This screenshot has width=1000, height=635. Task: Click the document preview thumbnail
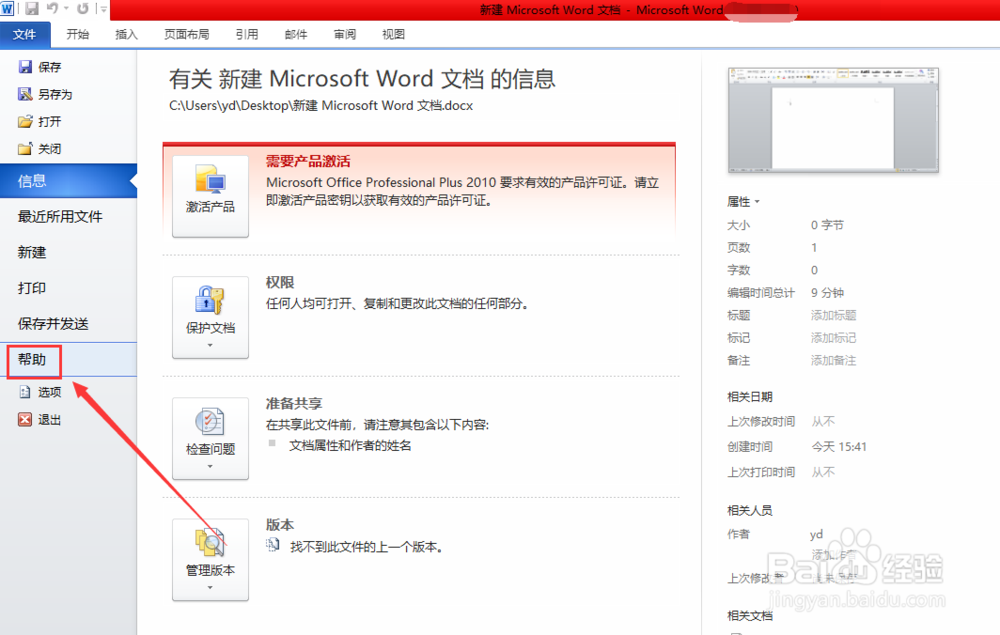point(833,120)
